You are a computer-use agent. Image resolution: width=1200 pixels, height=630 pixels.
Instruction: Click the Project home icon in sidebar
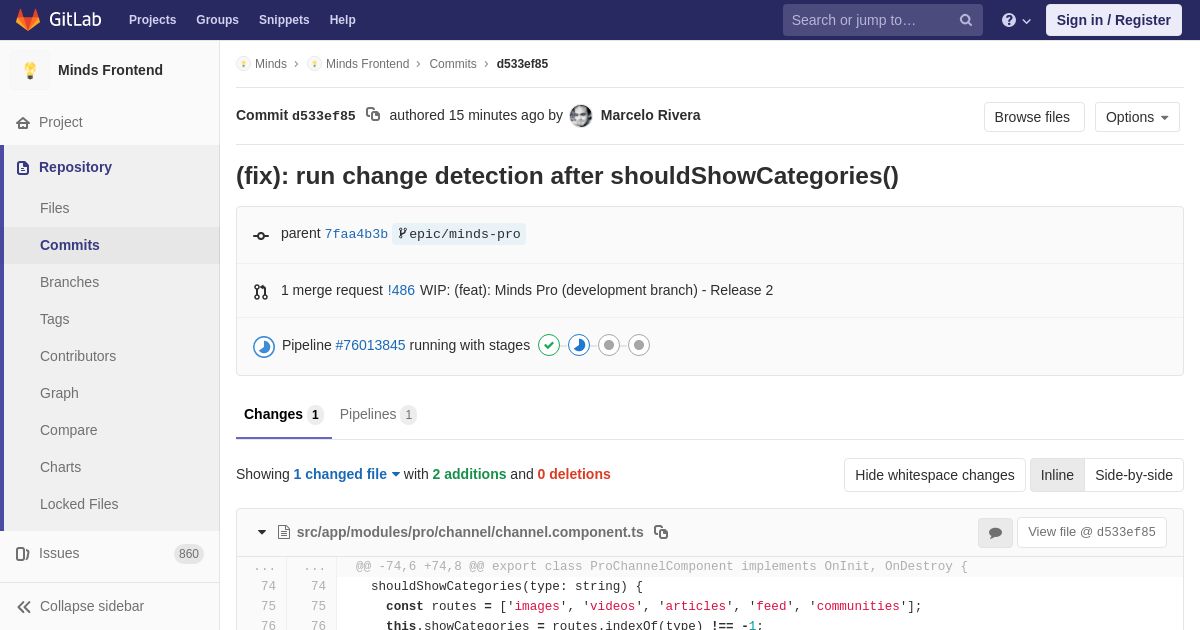(23, 122)
